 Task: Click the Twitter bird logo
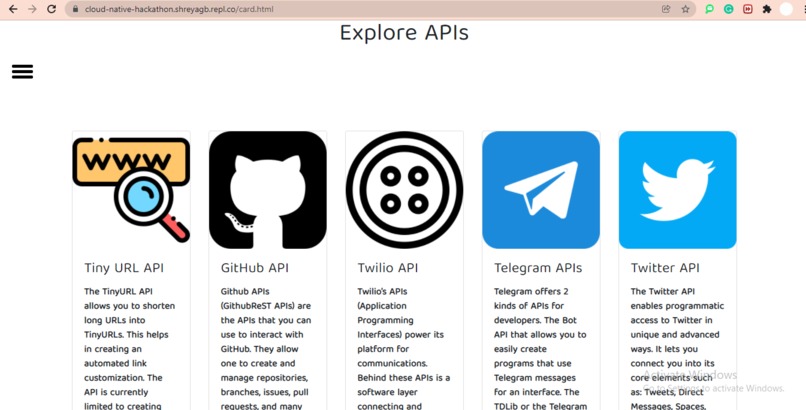click(677, 190)
